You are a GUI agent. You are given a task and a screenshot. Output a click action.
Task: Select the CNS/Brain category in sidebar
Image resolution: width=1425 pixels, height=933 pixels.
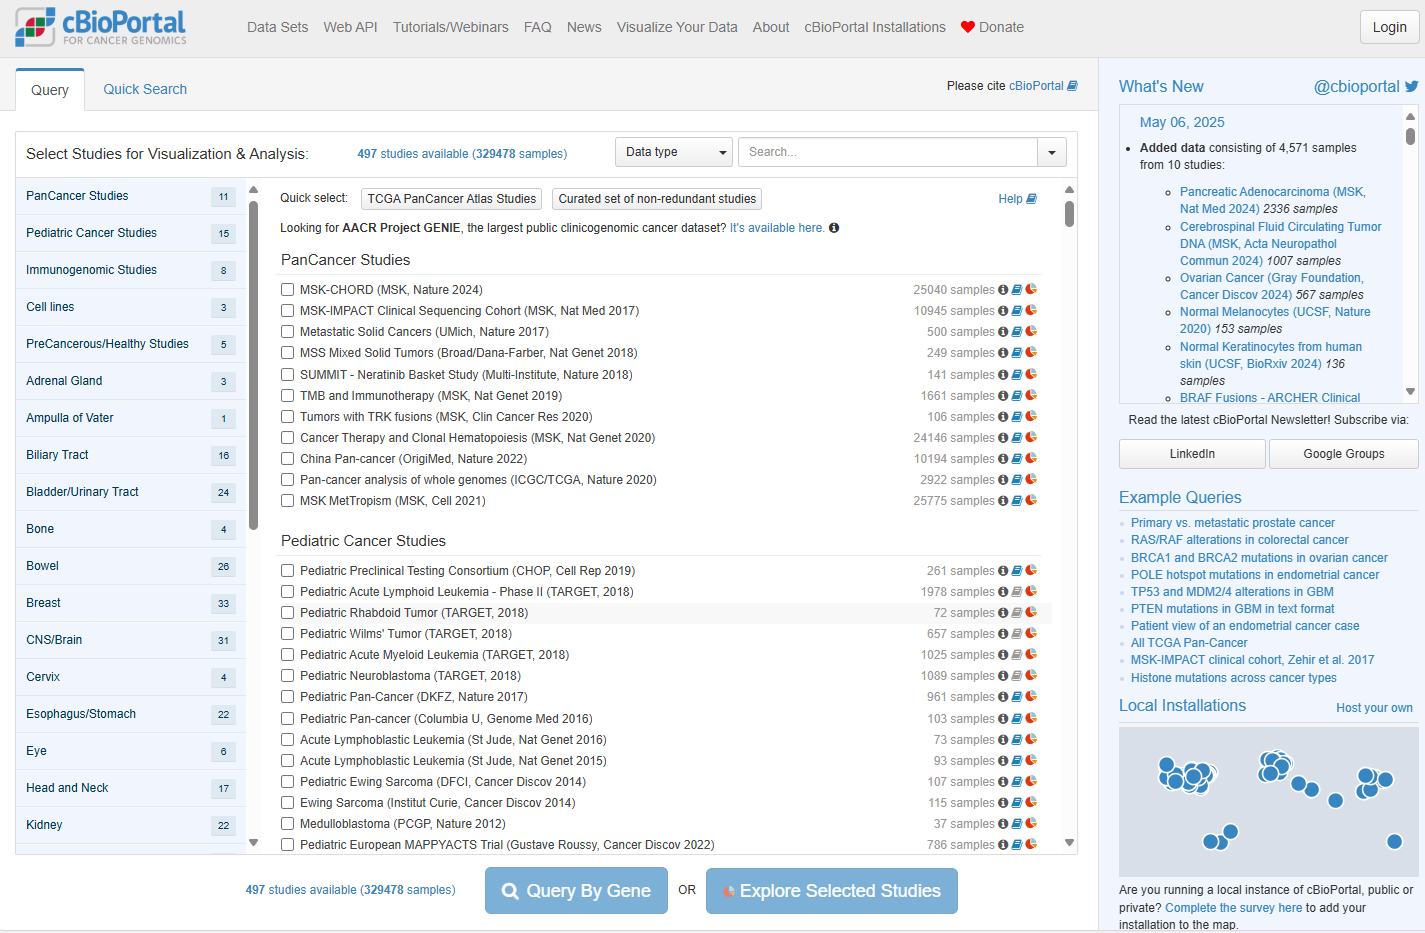(54, 640)
